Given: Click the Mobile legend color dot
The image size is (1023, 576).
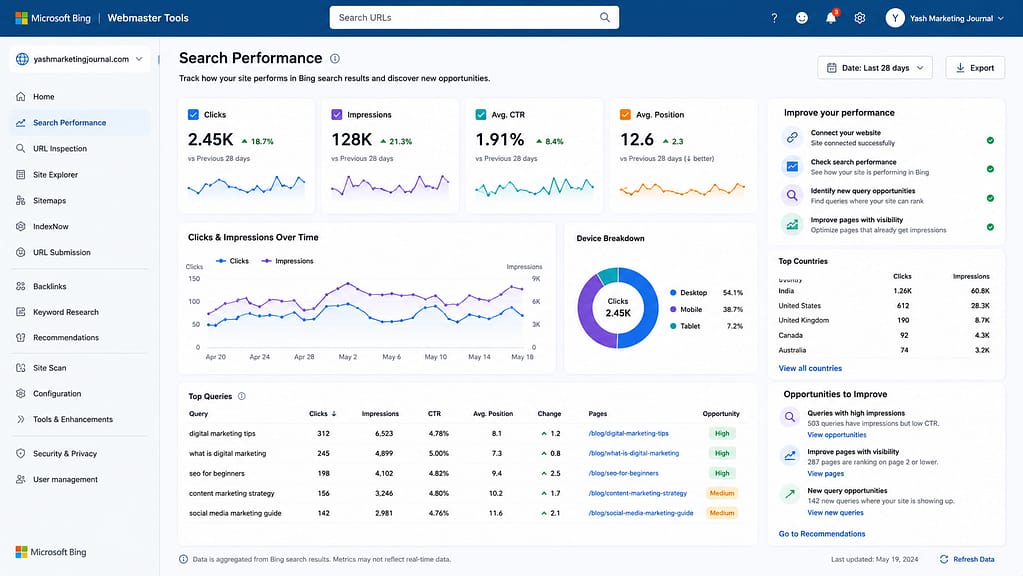Looking at the screenshot, I should (673, 310).
